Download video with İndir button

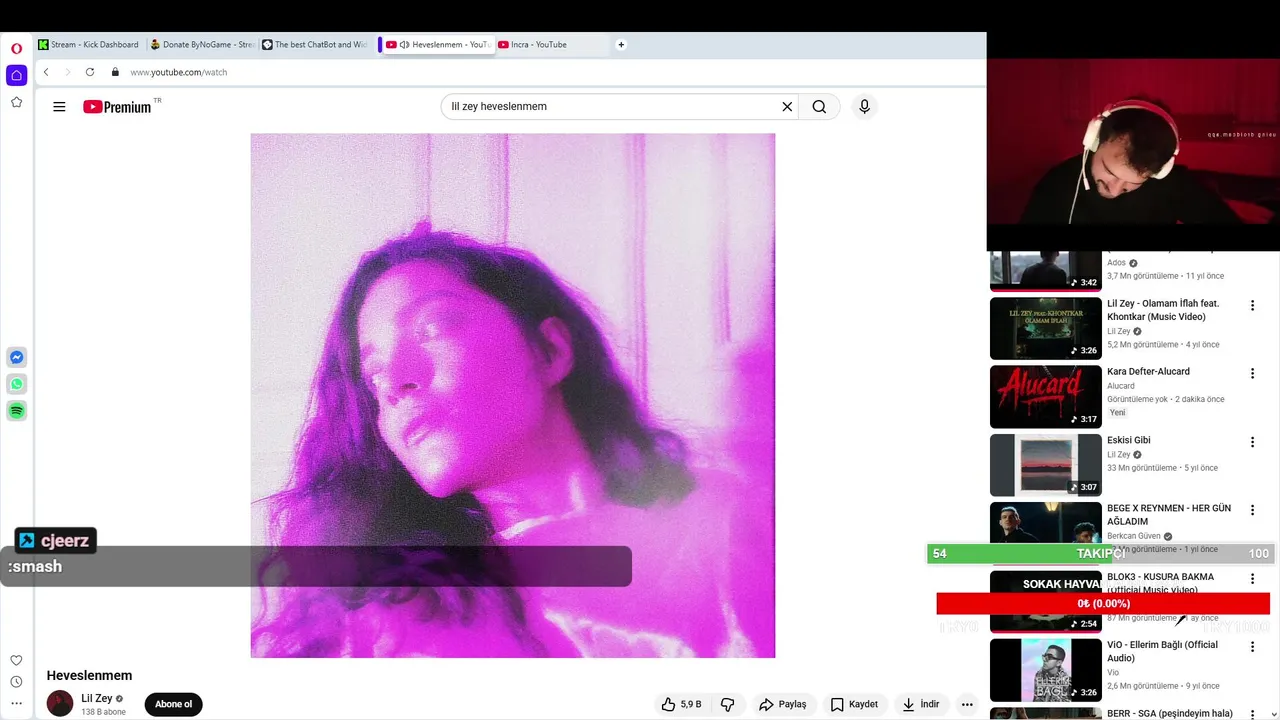point(920,704)
